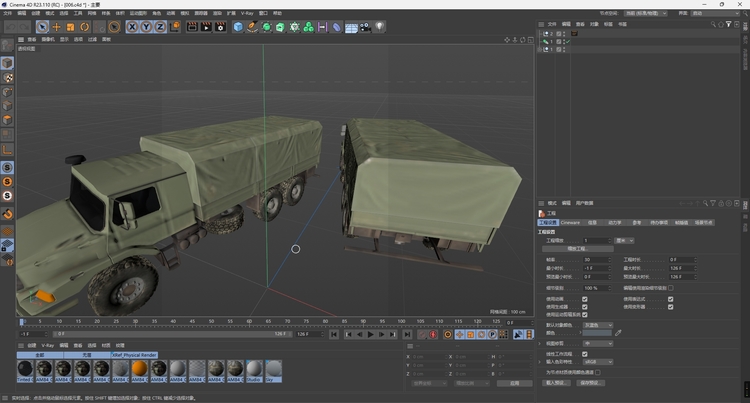The height and width of the screenshot is (403, 750).
Task: Select the Studio material thumbnail
Action: (x=254, y=369)
